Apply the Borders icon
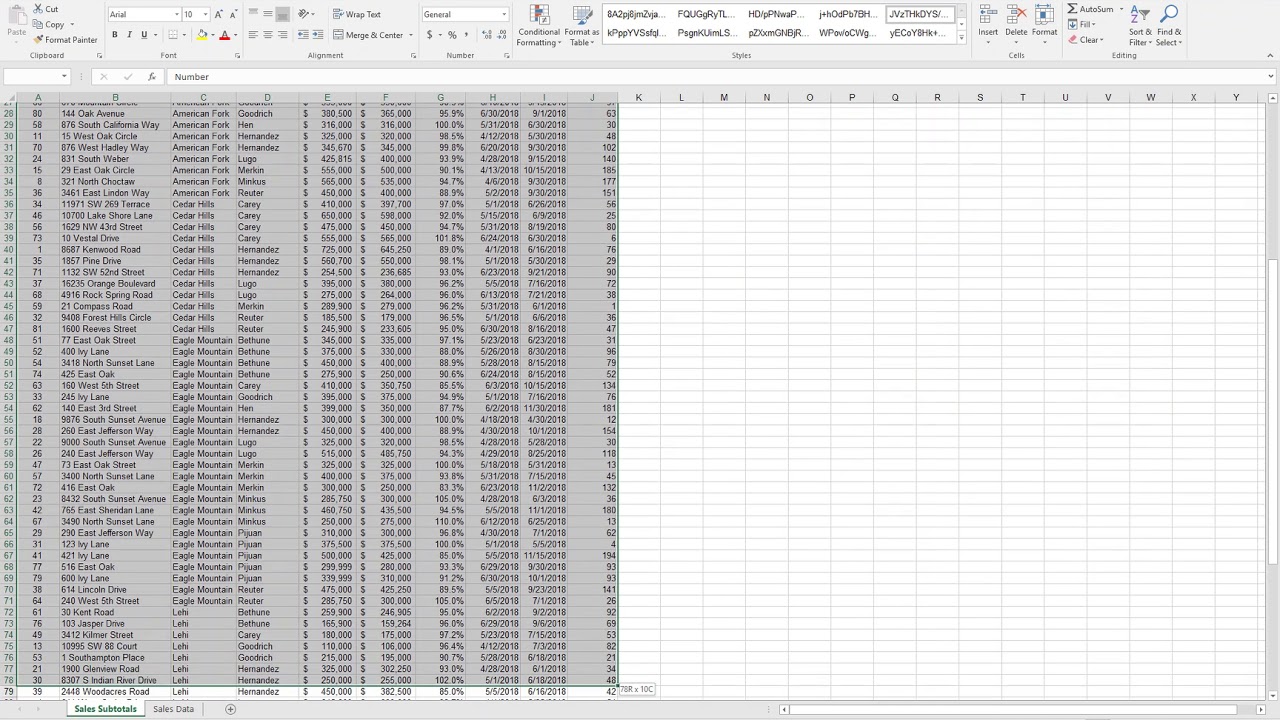The height and width of the screenshot is (720, 1280). tap(172, 35)
